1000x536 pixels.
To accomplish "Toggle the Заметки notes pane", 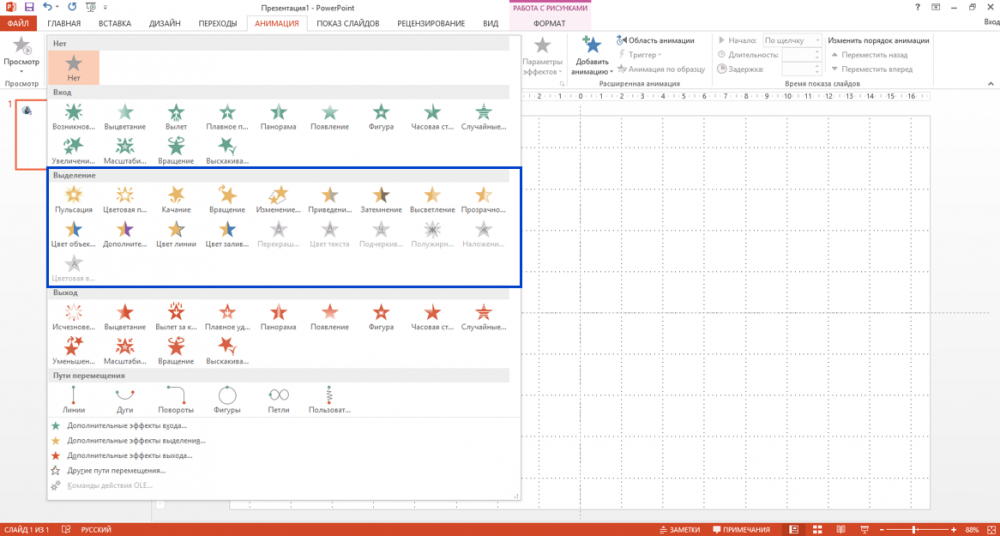I will click(x=679, y=529).
